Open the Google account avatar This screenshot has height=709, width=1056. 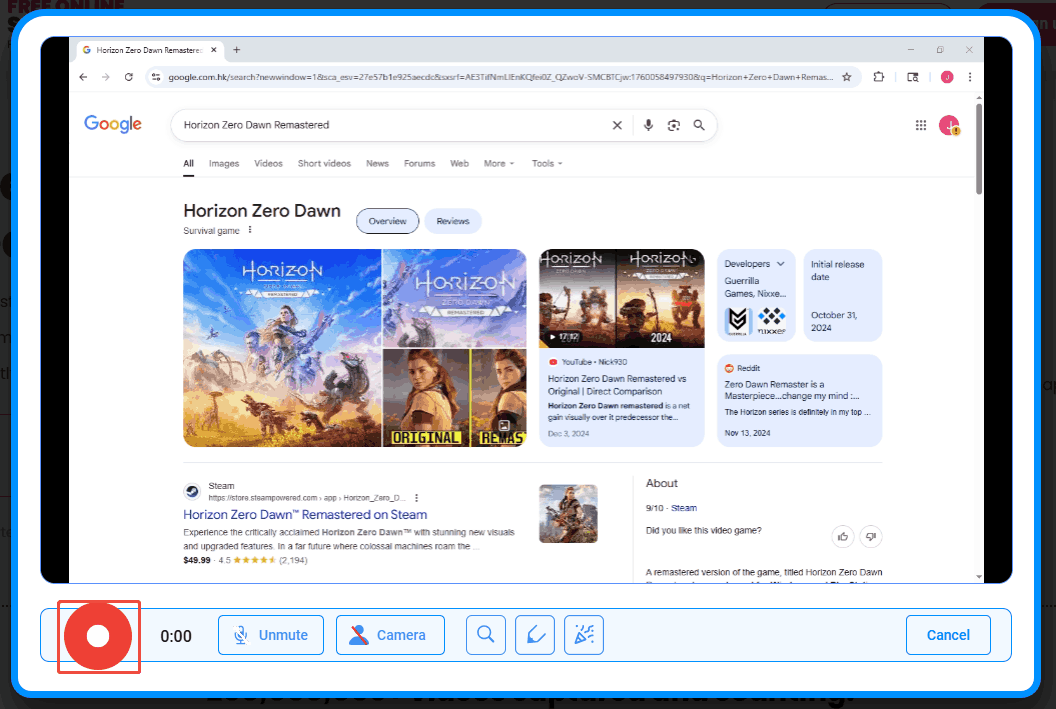click(949, 125)
